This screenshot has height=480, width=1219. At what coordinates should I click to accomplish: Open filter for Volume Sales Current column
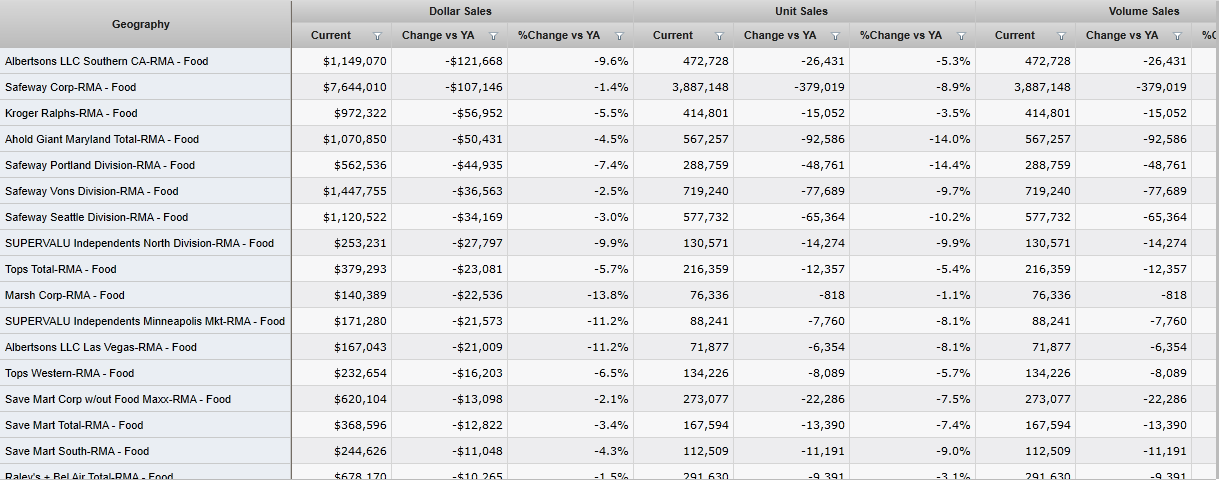pyautogui.click(x=1061, y=36)
